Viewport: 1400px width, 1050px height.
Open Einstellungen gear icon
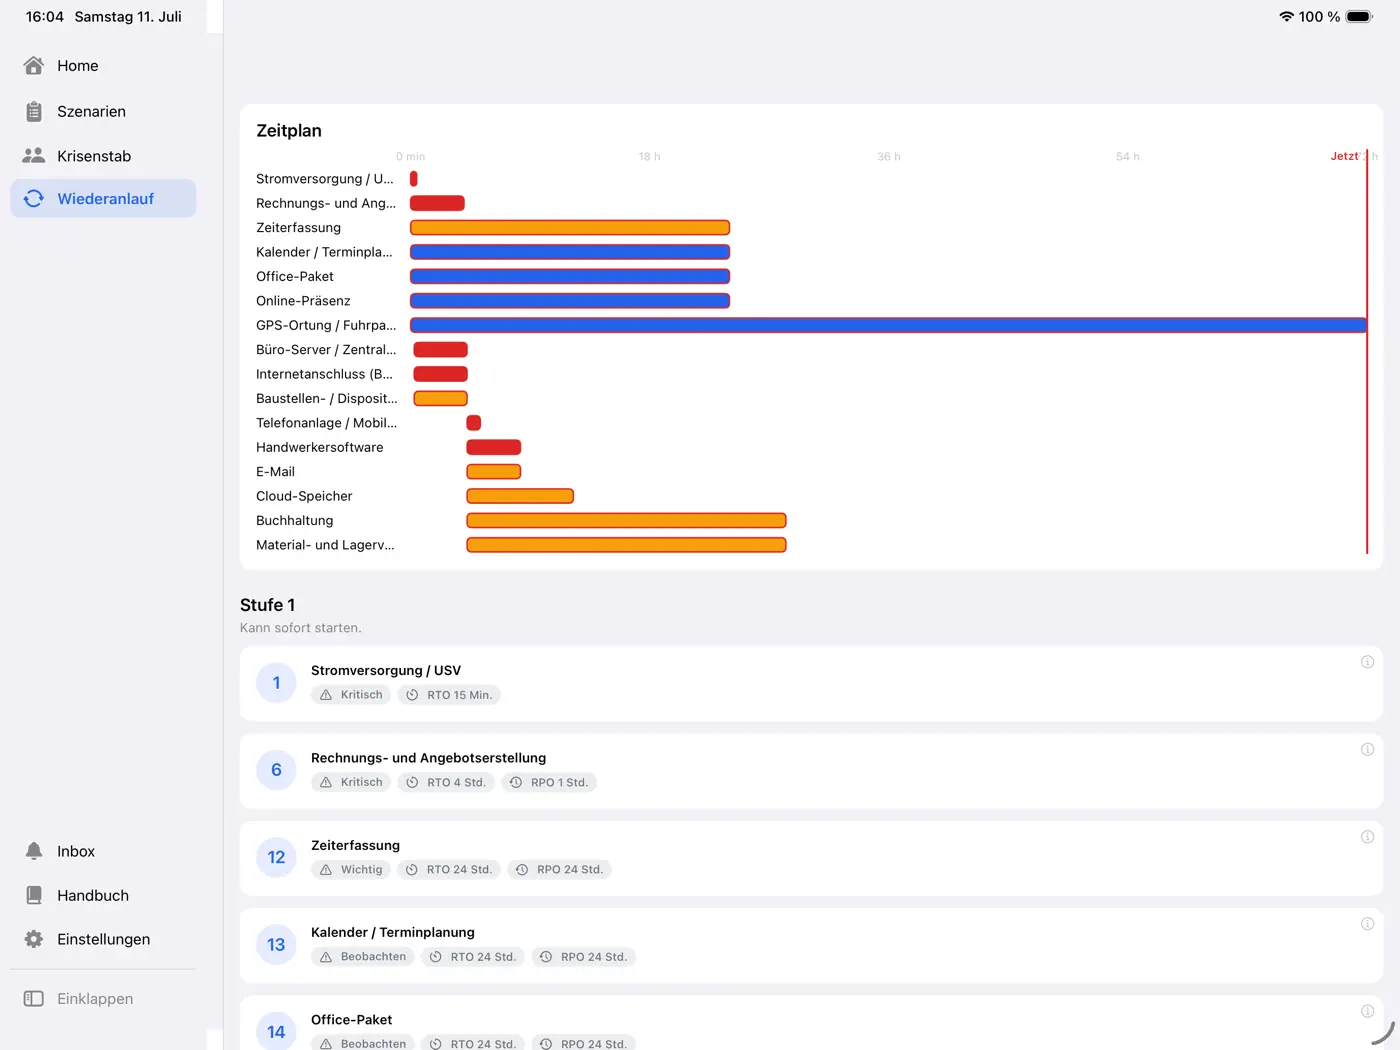pos(34,939)
